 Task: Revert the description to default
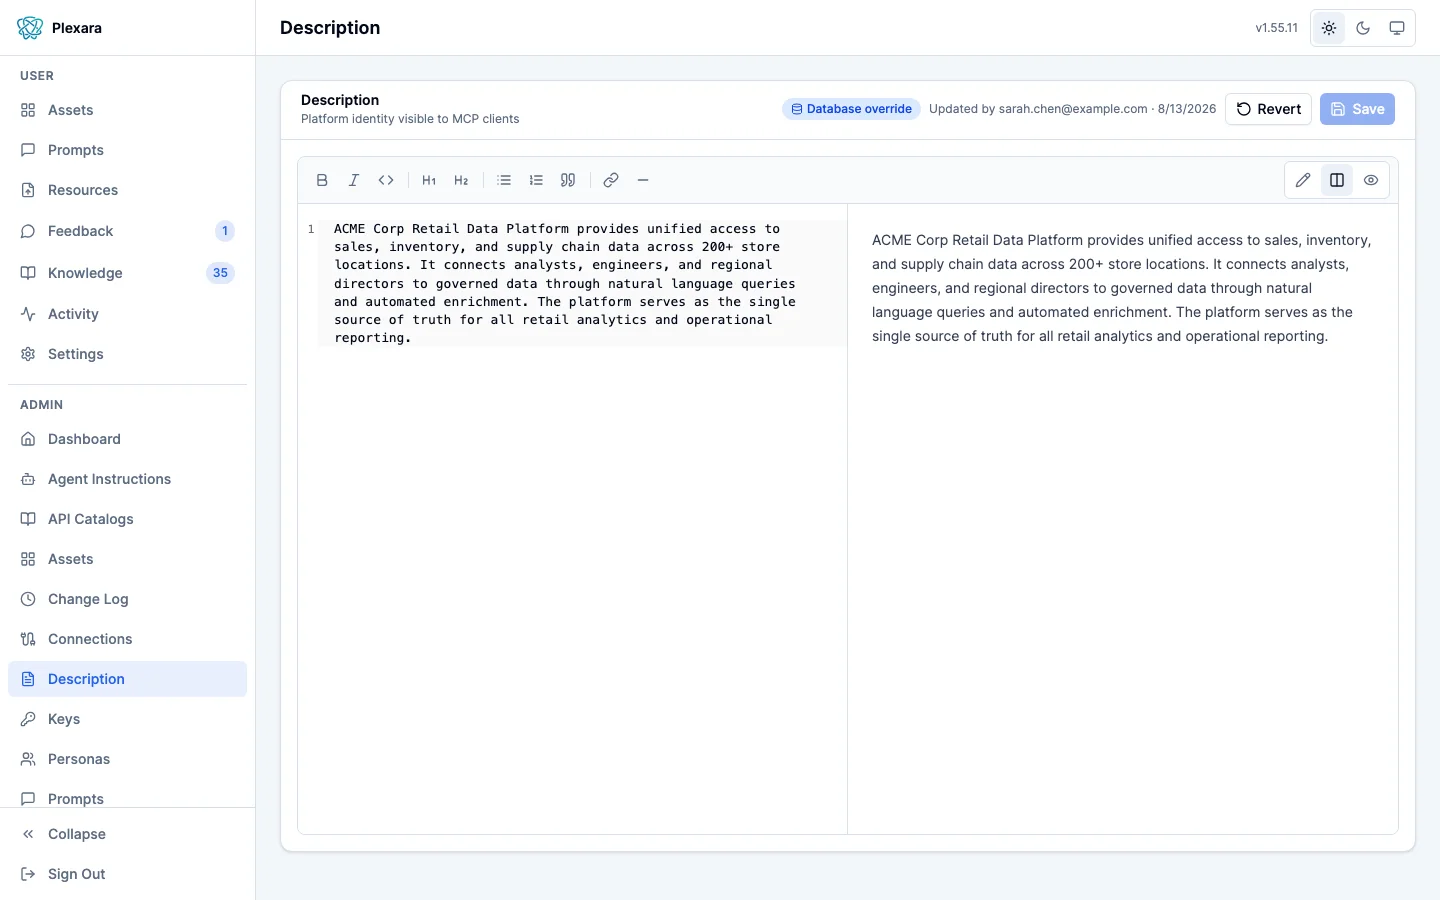(x=1268, y=109)
